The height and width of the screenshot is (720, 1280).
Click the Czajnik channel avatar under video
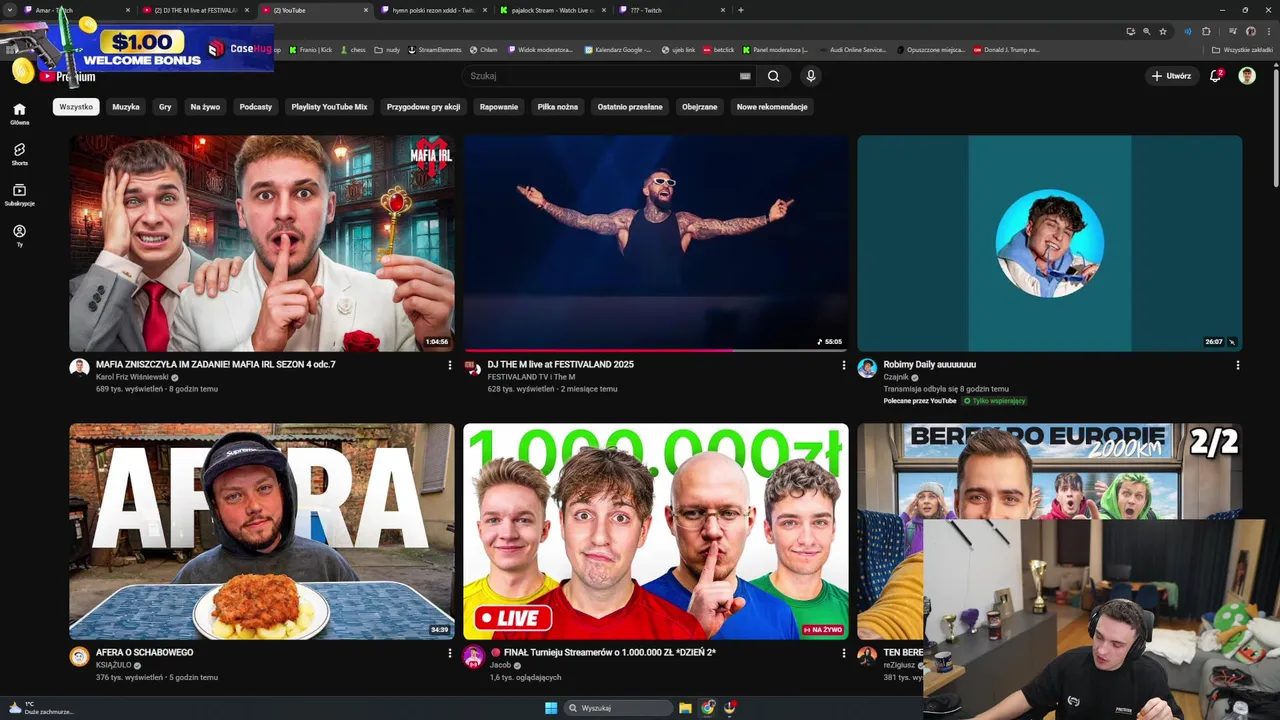[867, 368]
